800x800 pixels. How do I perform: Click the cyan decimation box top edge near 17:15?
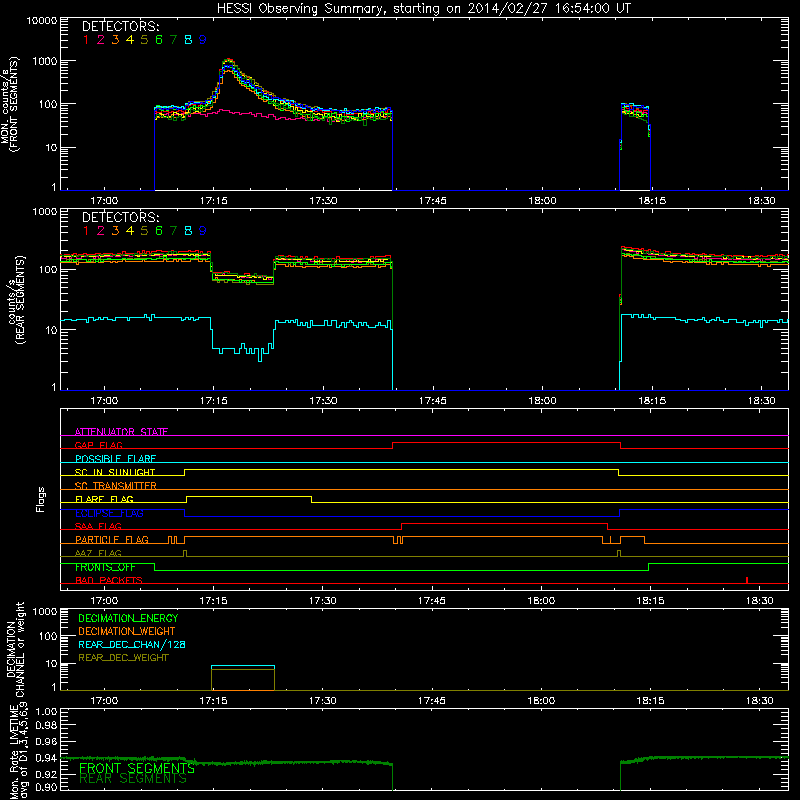pyautogui.click(x=243, y=666)
